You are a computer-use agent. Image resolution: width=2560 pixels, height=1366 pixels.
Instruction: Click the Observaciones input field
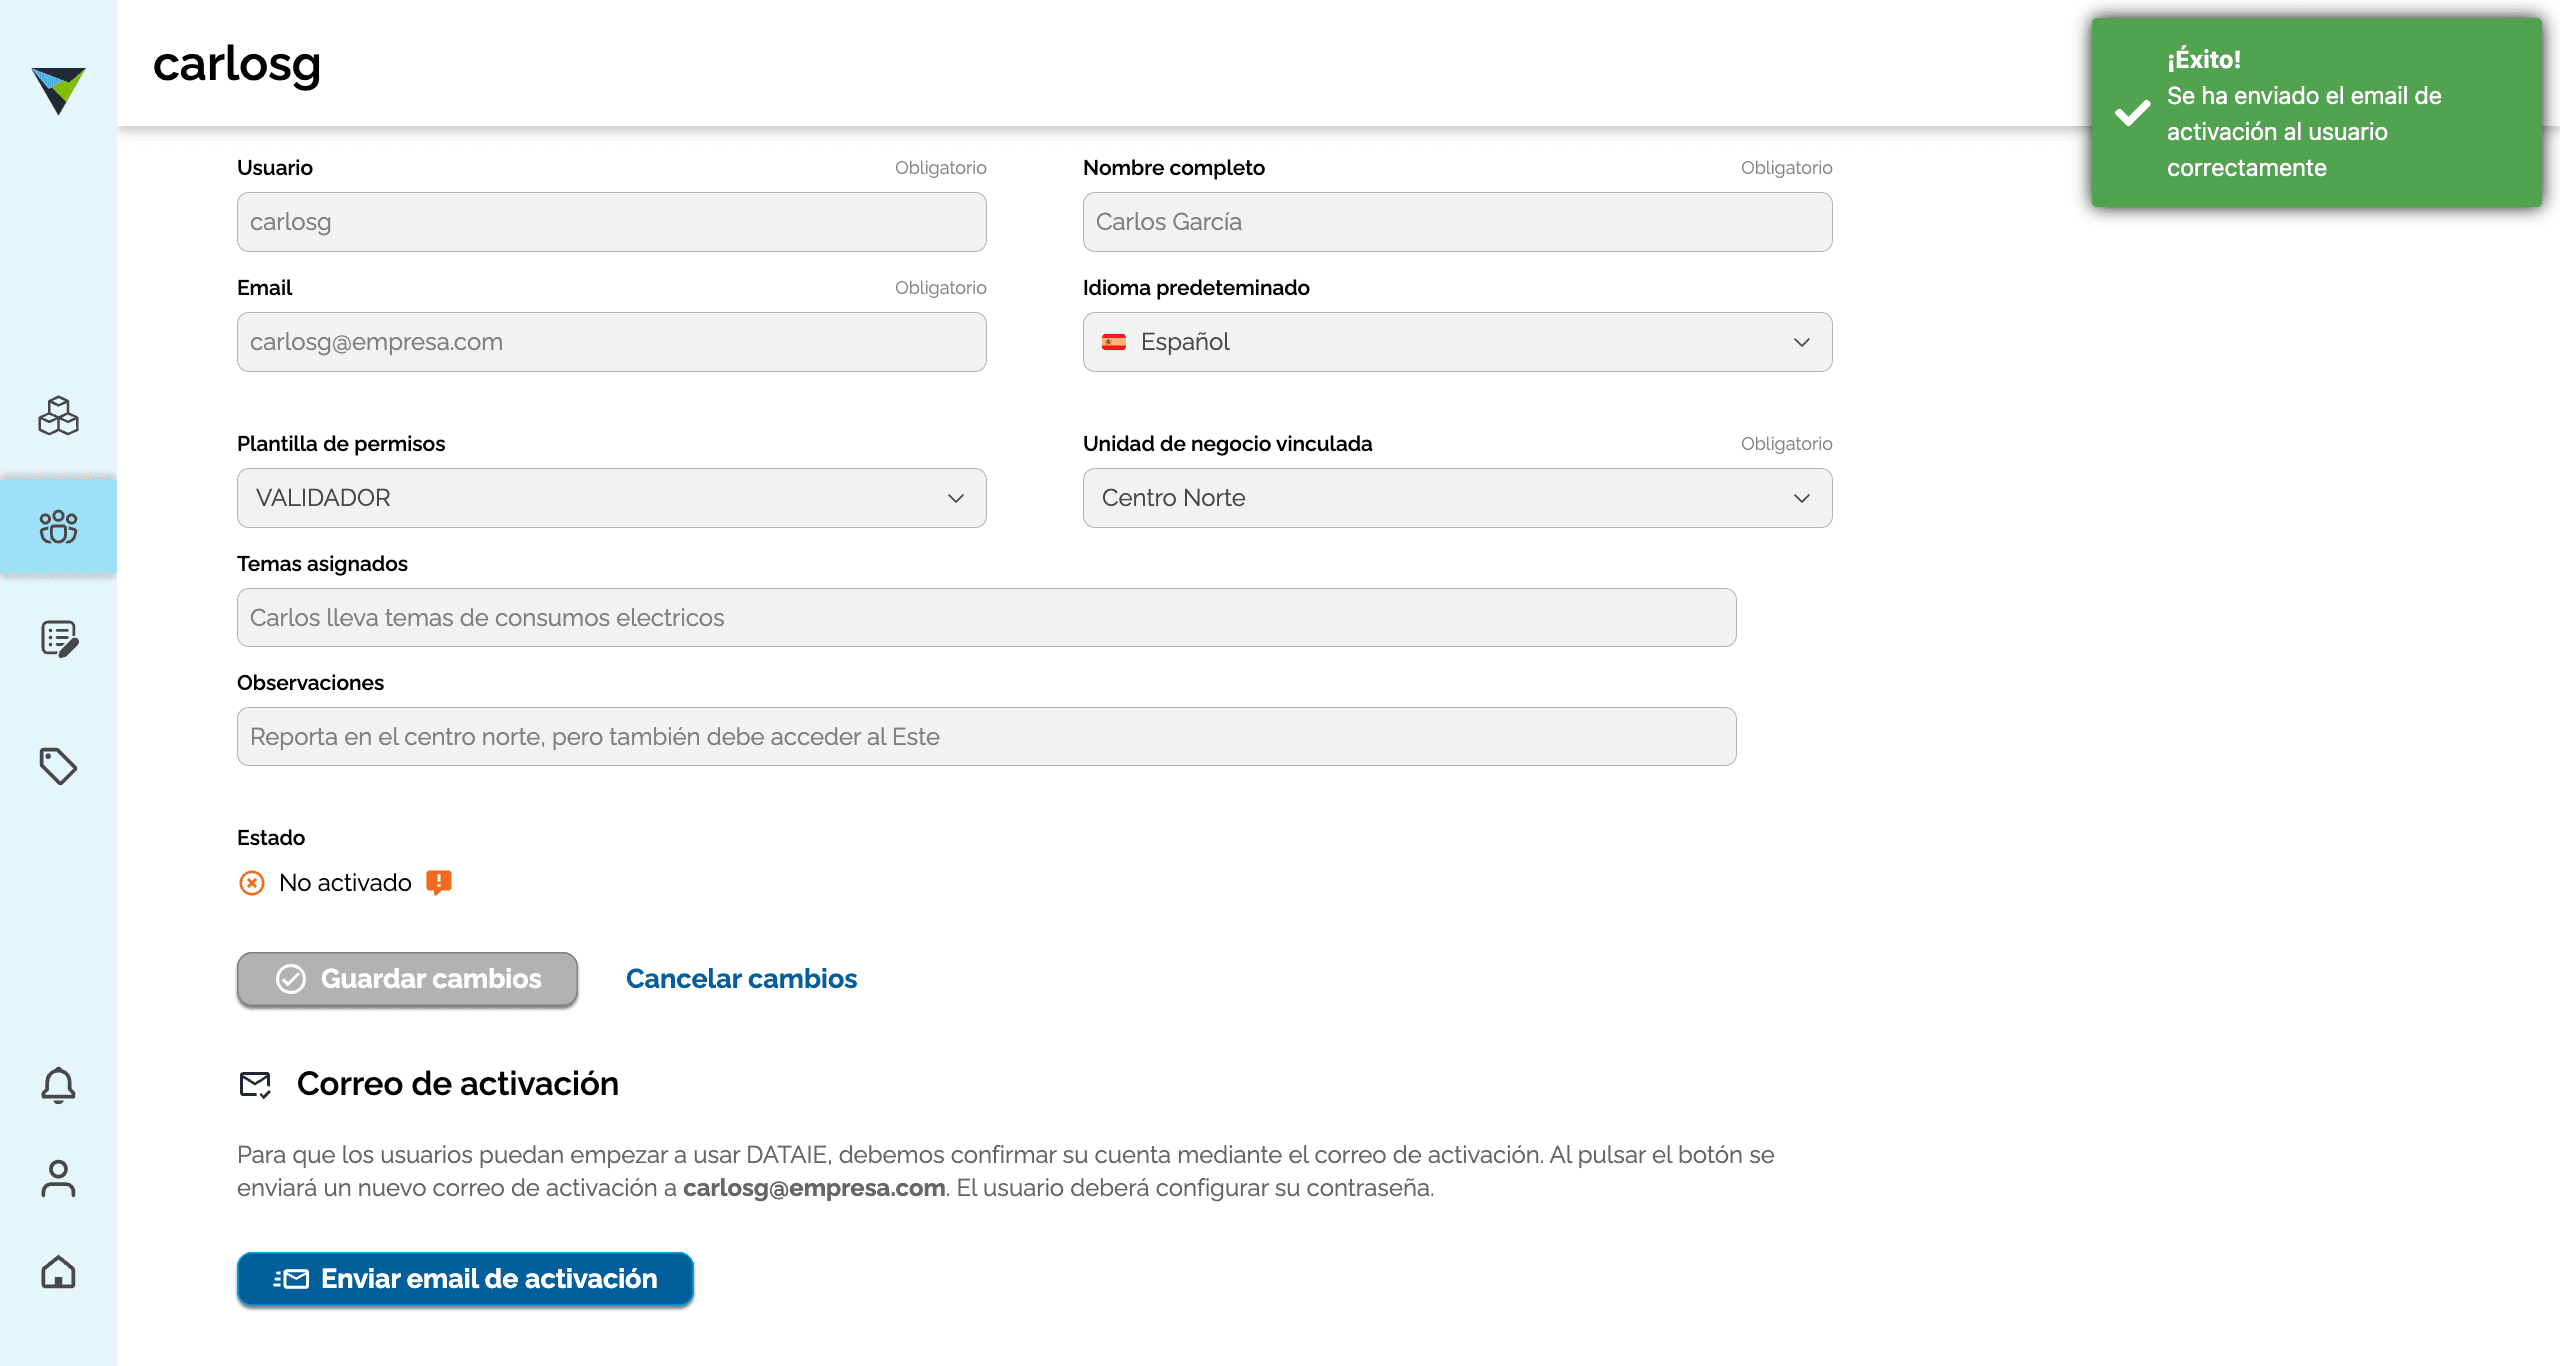tap(986, 737)
